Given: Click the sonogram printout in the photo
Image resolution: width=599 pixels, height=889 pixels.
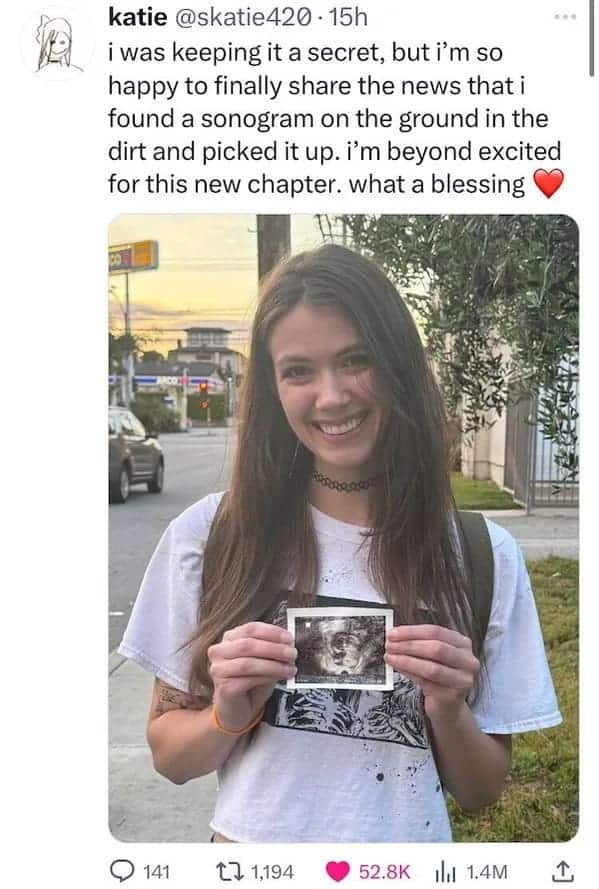Looking at the screenshot, I should coord(340,648).
